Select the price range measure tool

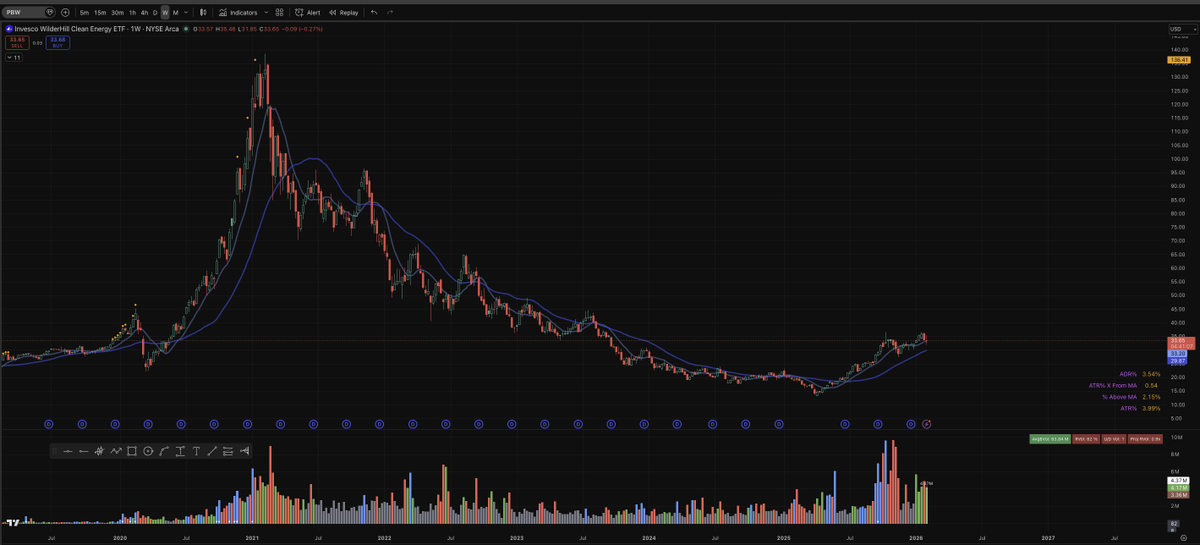180,451
